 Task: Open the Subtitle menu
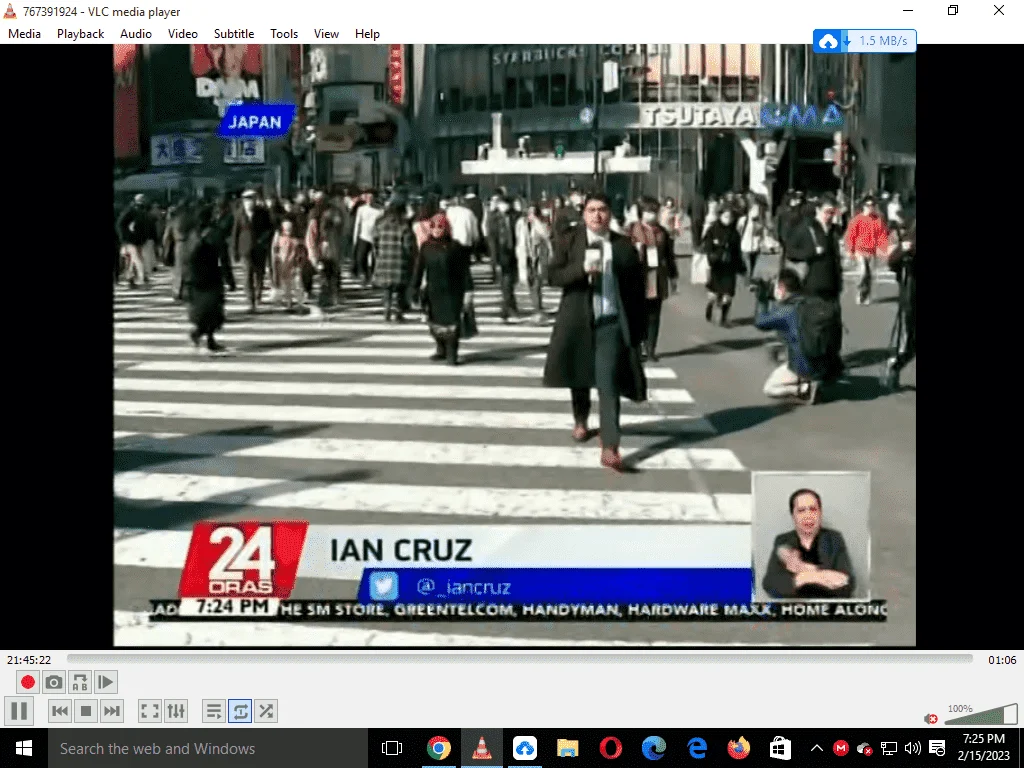pyautogui.click(x=234, y=34)
